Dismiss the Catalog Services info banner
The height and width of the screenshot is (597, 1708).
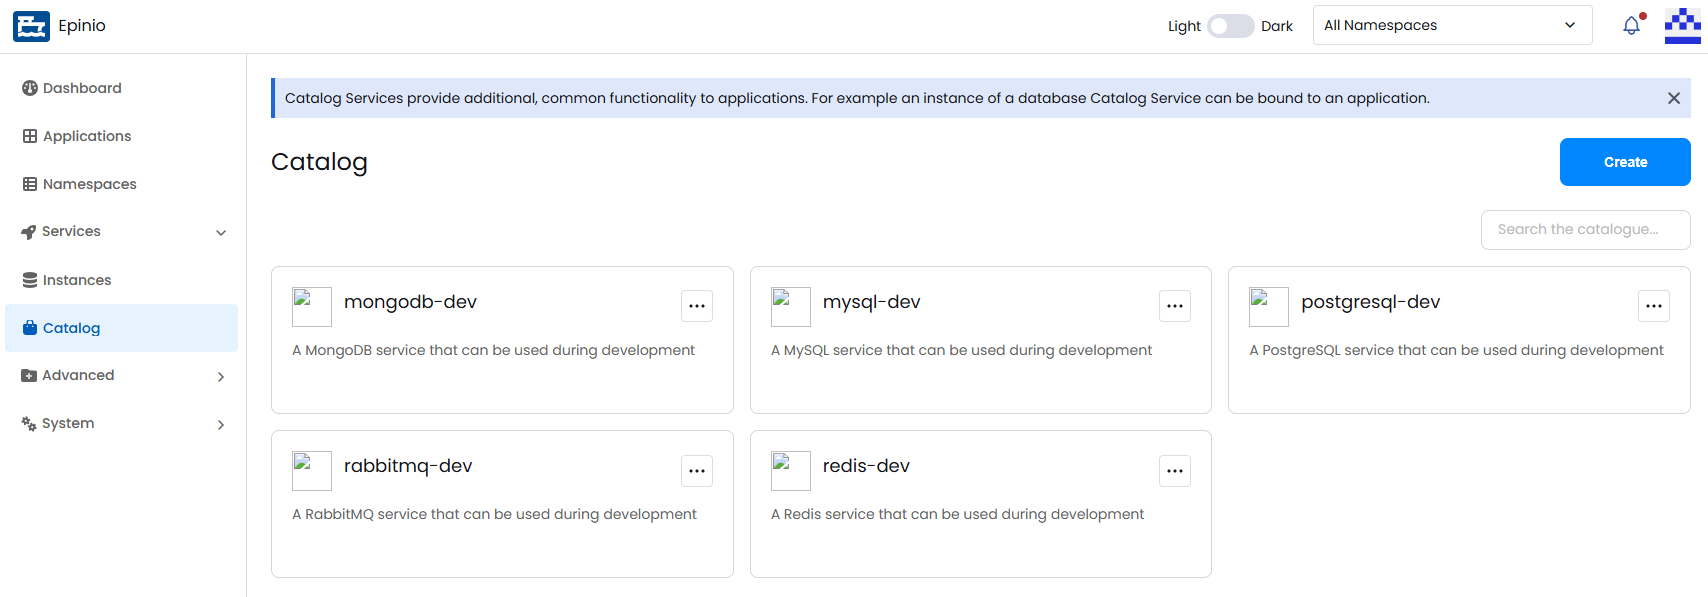click(x=1674, y=98)
